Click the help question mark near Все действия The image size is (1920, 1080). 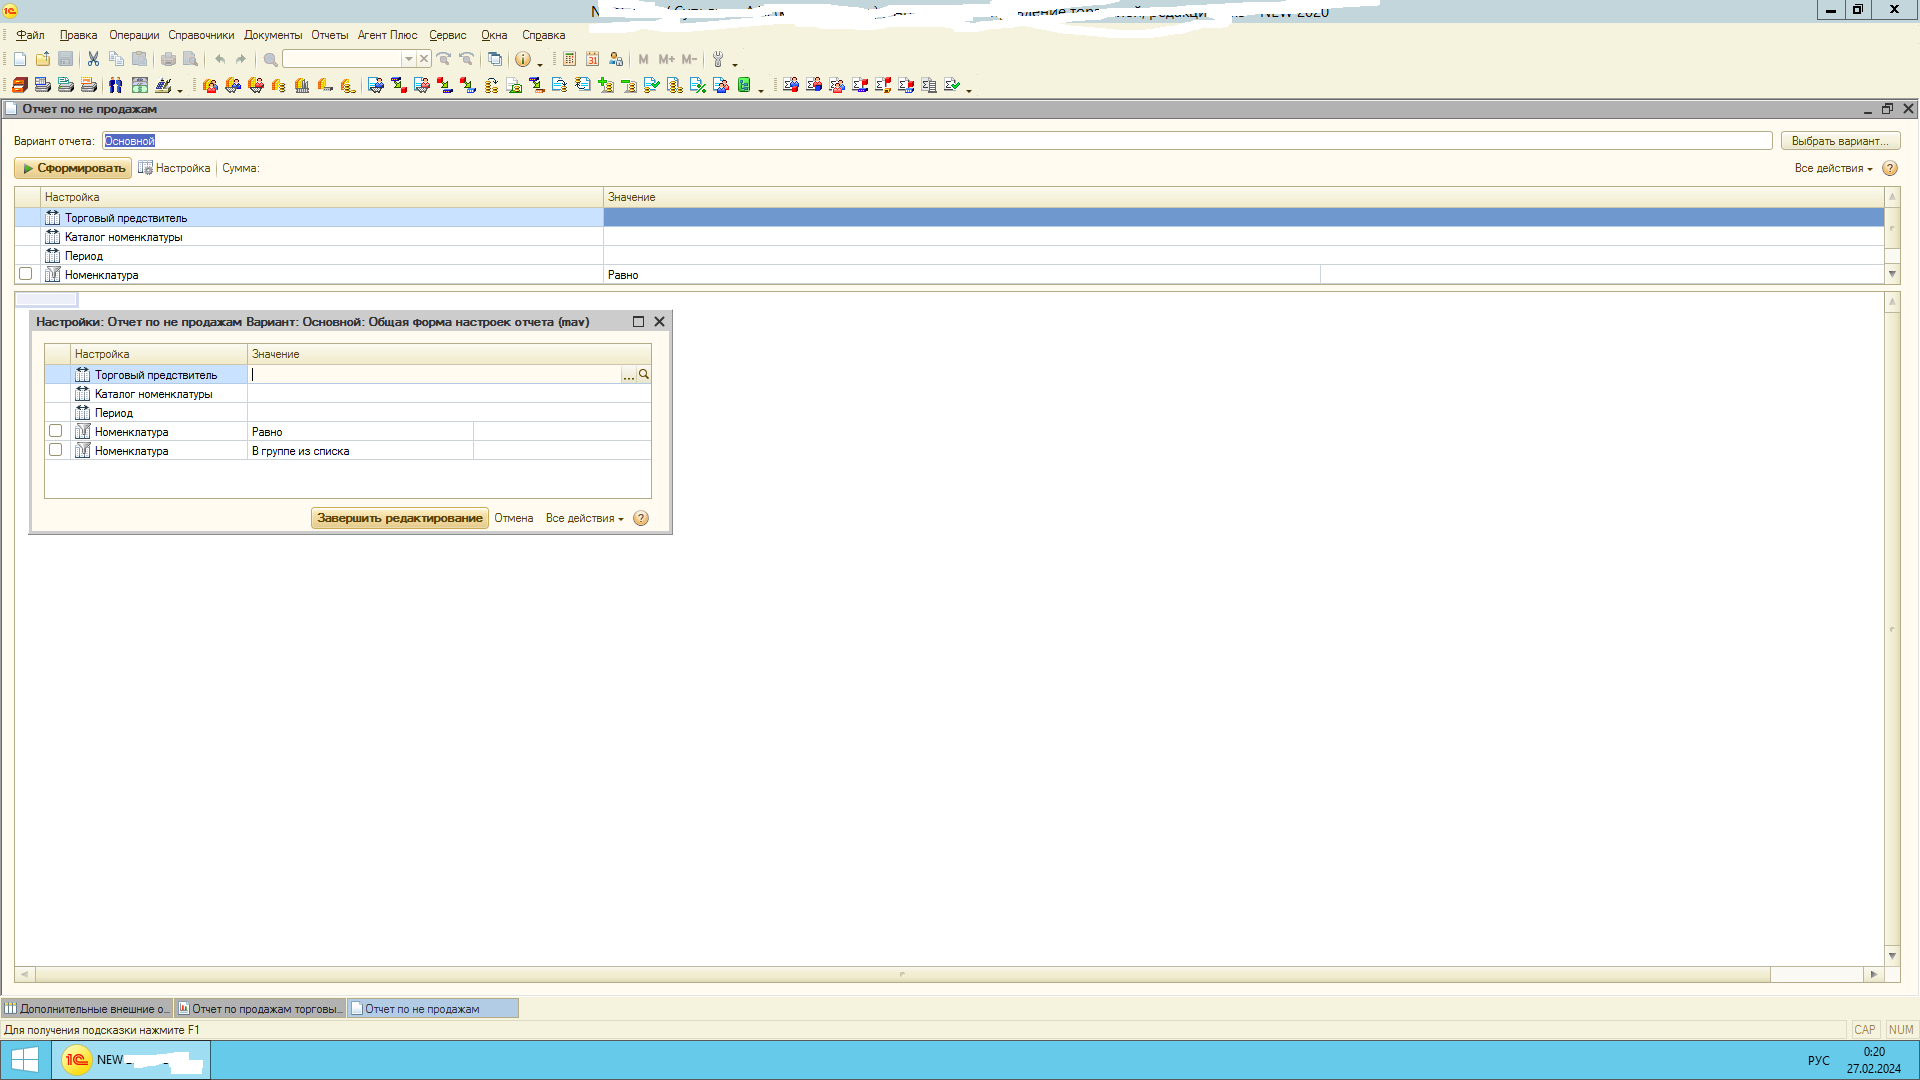pyautogui.click(x=1890, y=168)
